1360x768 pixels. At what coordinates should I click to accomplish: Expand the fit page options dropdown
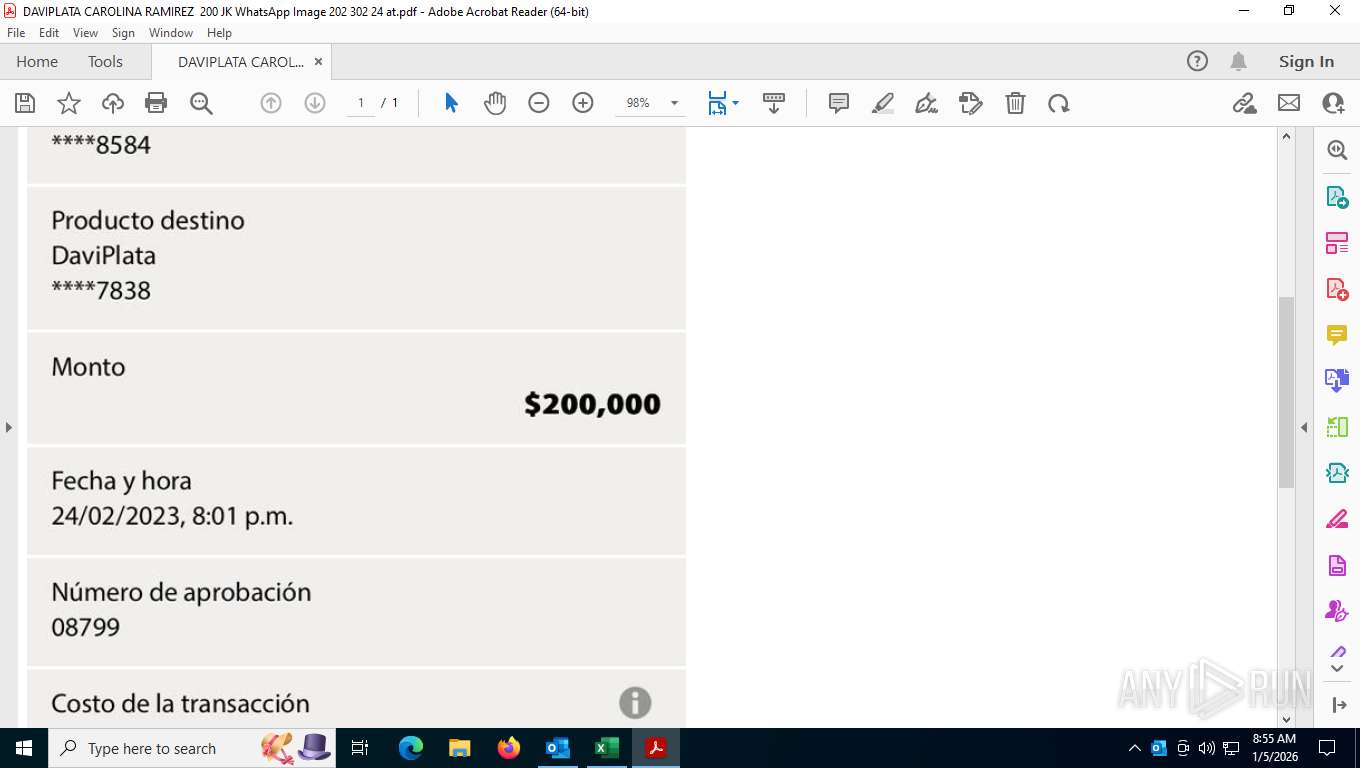pyautogui.click(x=735, y=103)
